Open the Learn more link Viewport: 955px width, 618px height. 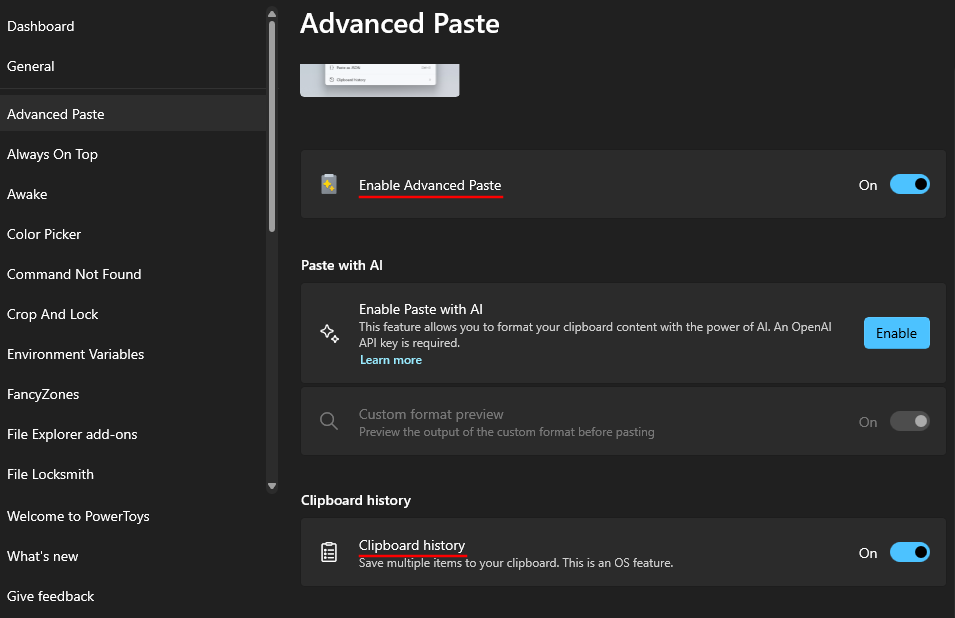click(391, 360)
